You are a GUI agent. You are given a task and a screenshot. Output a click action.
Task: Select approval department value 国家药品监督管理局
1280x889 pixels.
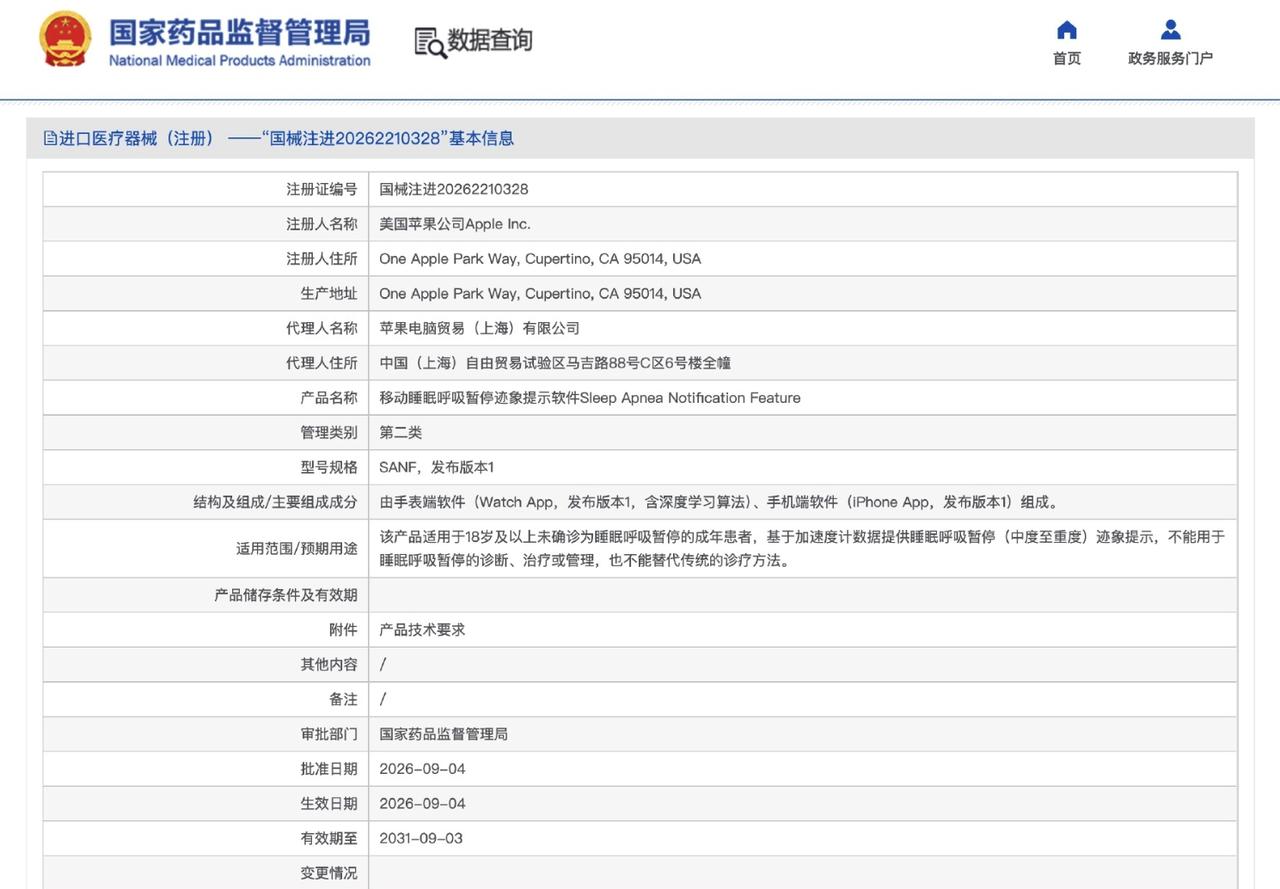[444, 734]
